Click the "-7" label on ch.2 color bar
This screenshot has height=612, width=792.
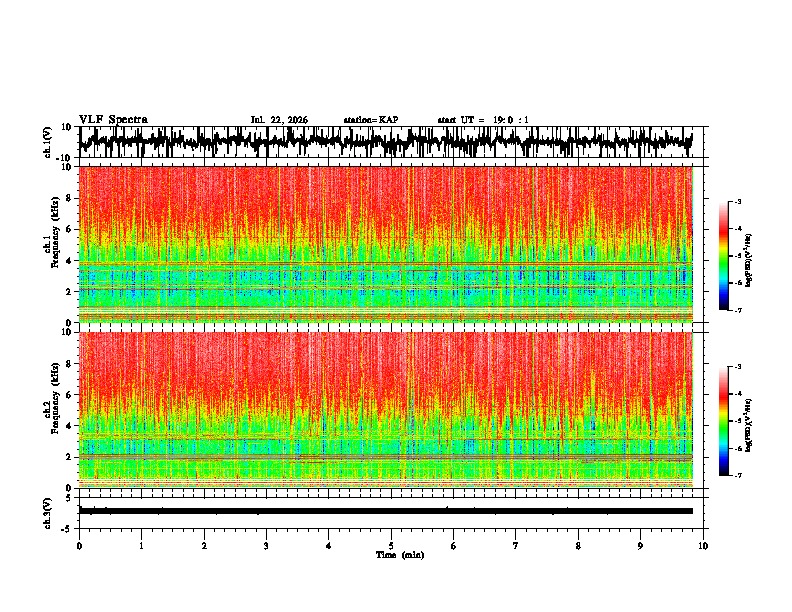[737, 475]
